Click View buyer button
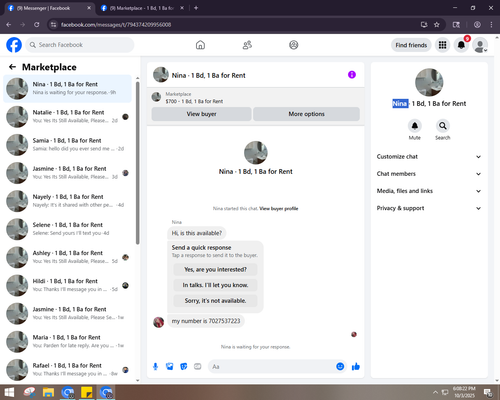500x400 pixels. pyautogui.click(x=201, y=114)
